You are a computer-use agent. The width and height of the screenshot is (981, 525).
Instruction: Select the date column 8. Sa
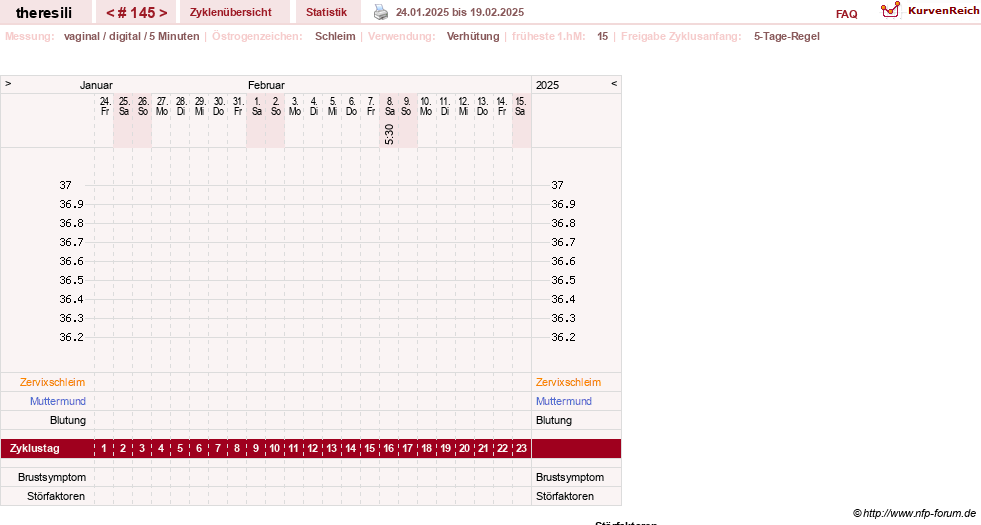click(389, 106)
